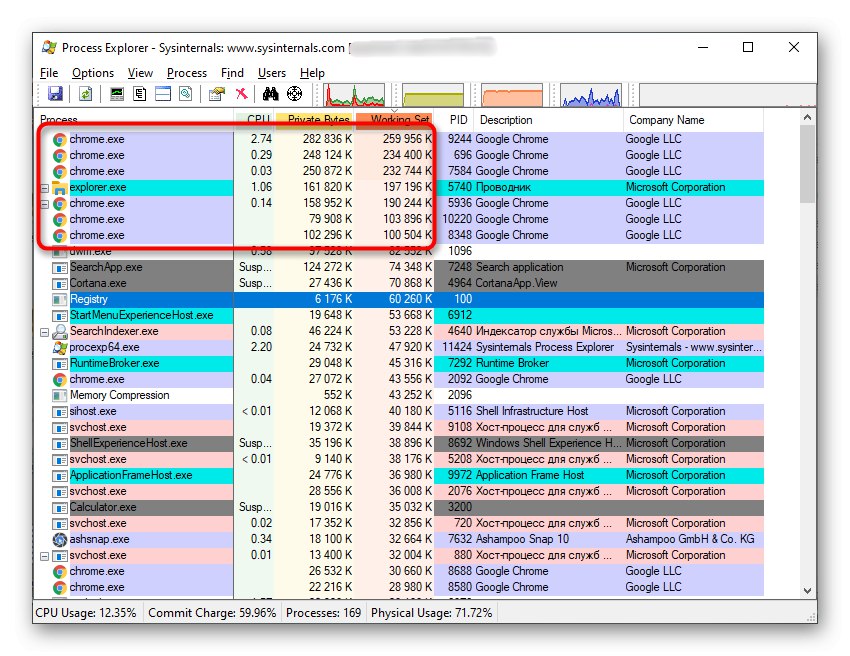
Task: Open the Find menu
Action: click(232, 73)
